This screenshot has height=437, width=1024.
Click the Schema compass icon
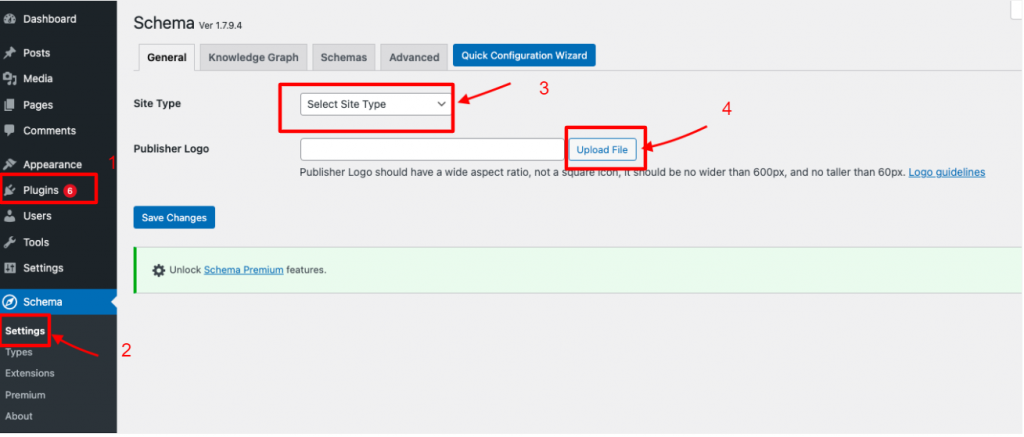(9, 302)
